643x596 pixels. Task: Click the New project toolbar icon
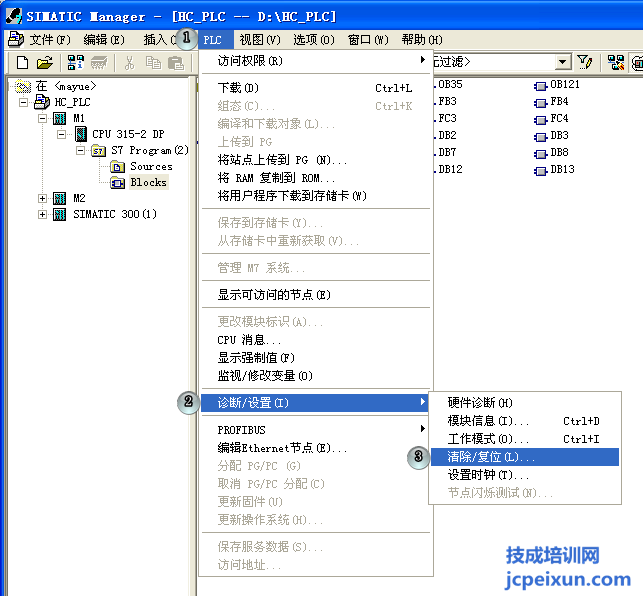pos(22,62)
